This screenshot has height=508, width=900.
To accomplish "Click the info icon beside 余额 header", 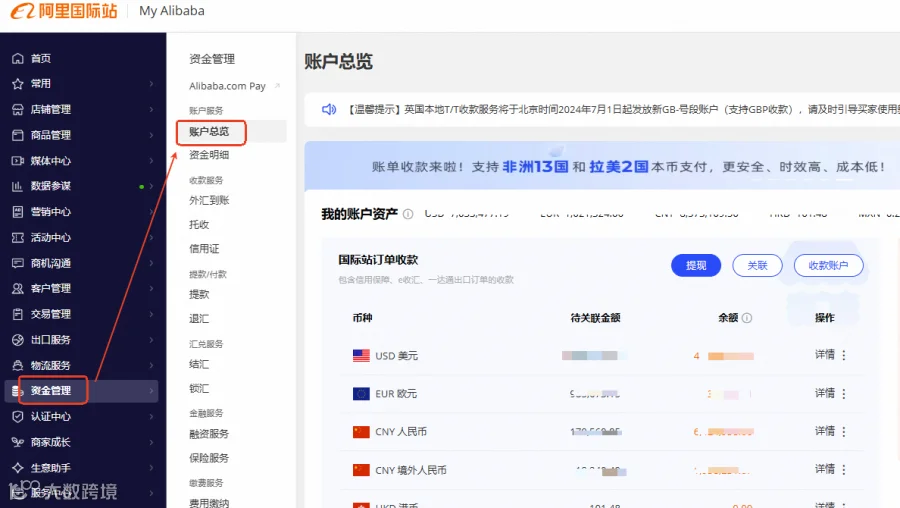I will (x=747, y=318).
